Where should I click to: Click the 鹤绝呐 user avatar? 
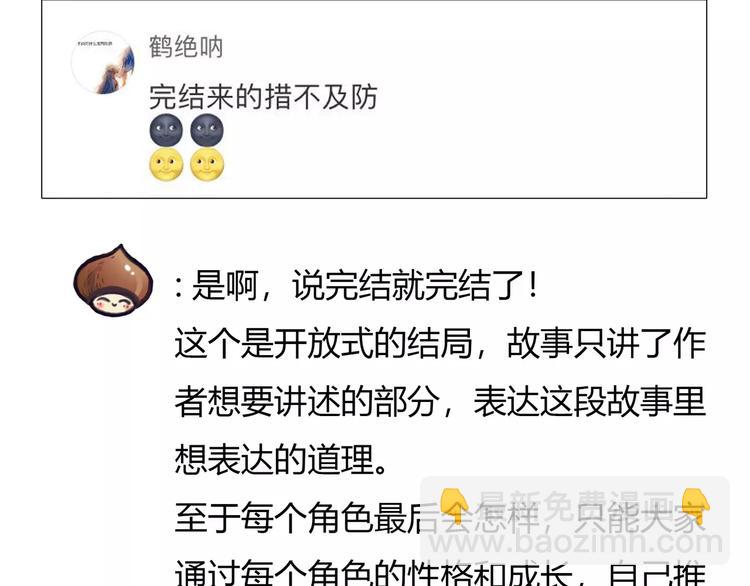[x=102, y=63]
